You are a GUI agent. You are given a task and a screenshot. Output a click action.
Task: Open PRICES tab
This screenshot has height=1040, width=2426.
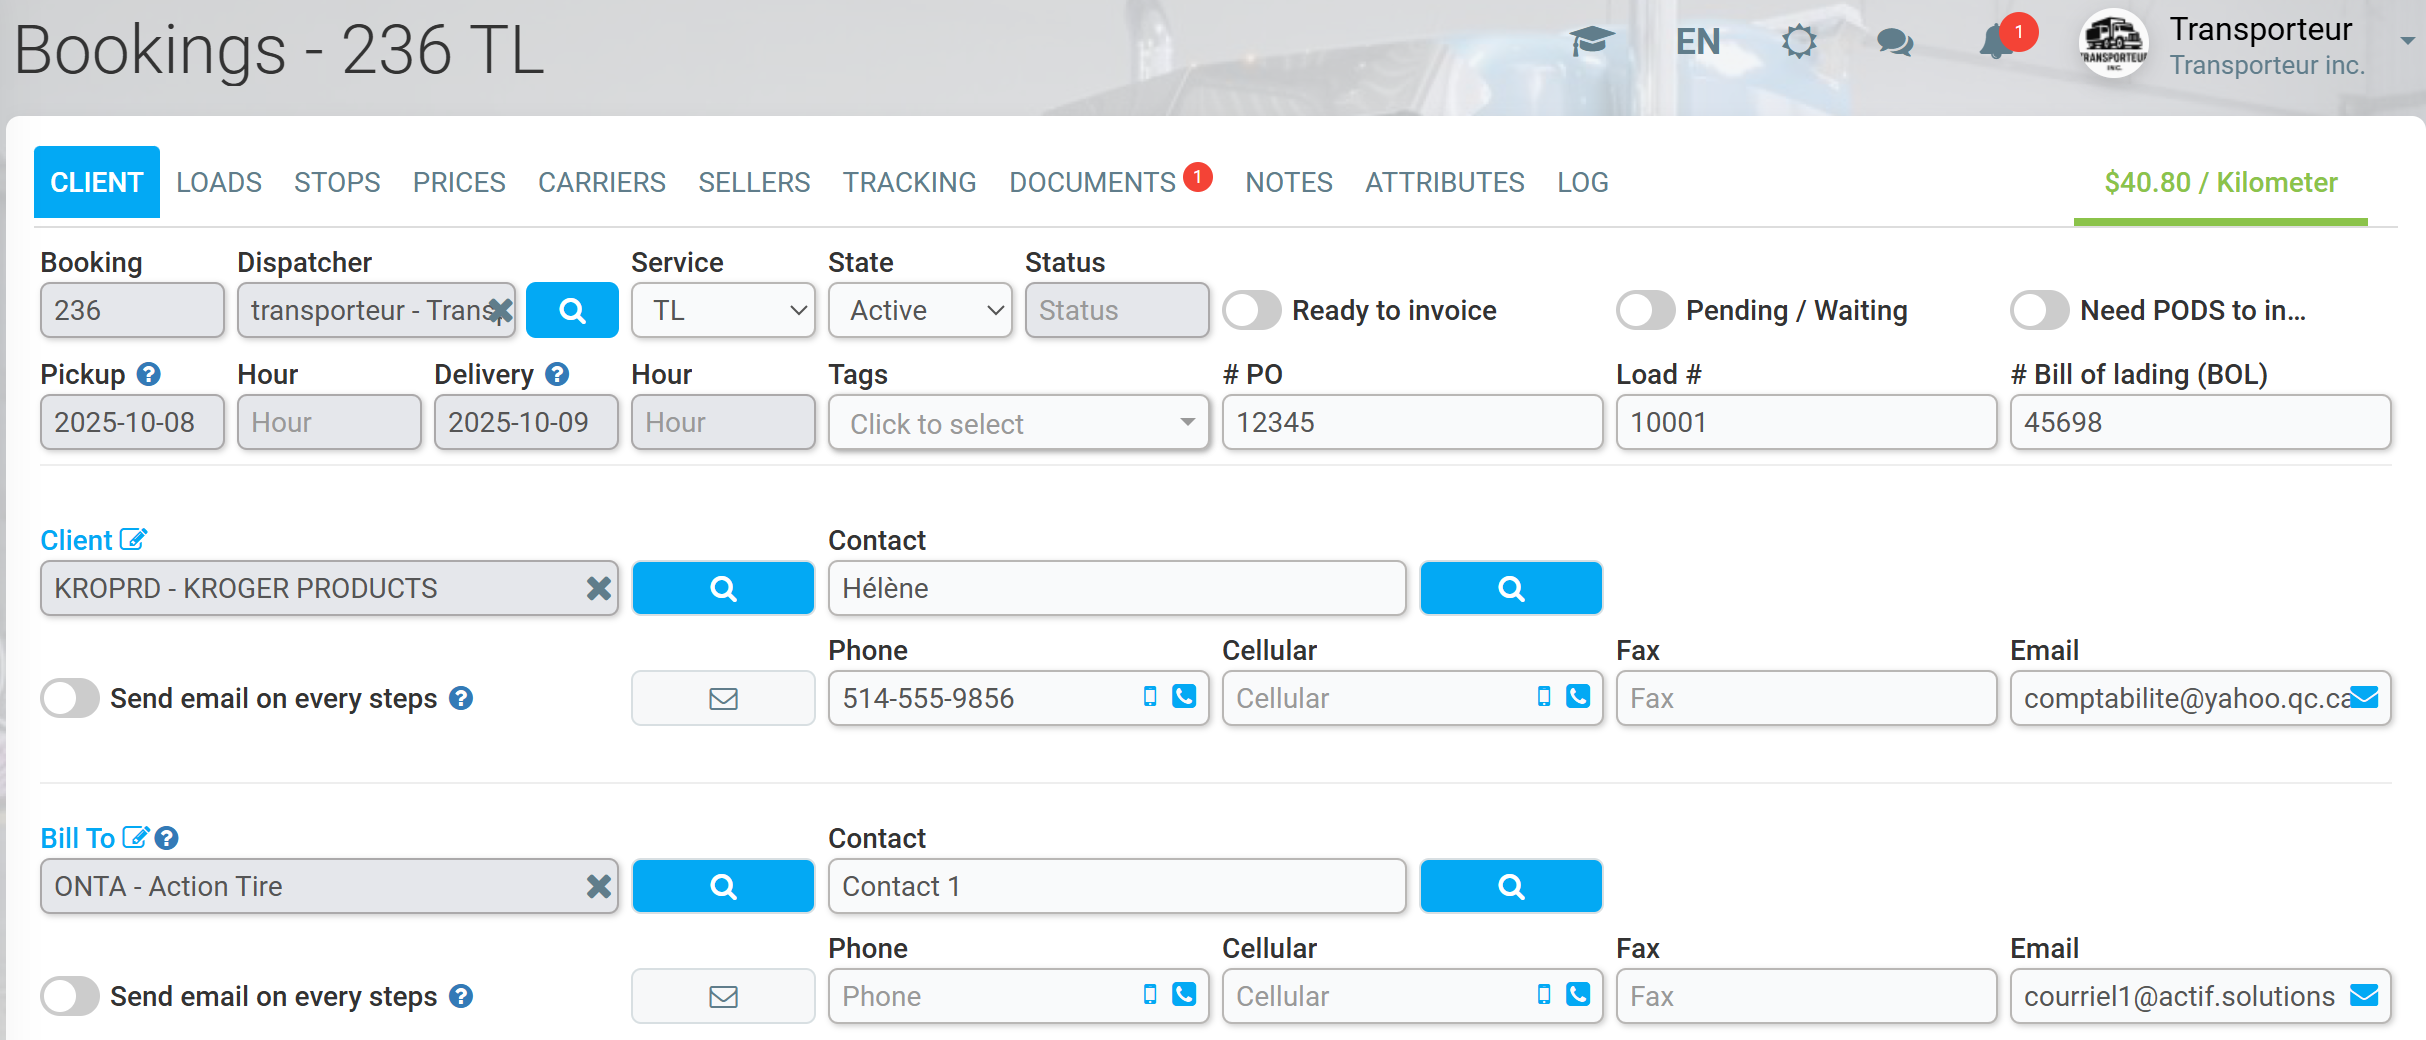pyautogui.click(x=459, y=182)
